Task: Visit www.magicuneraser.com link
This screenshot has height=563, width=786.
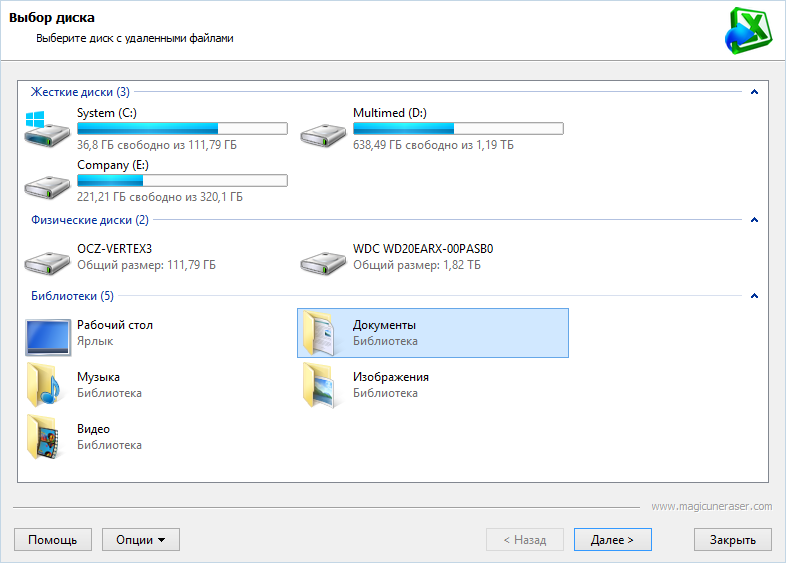Action: tap(711, 506)
